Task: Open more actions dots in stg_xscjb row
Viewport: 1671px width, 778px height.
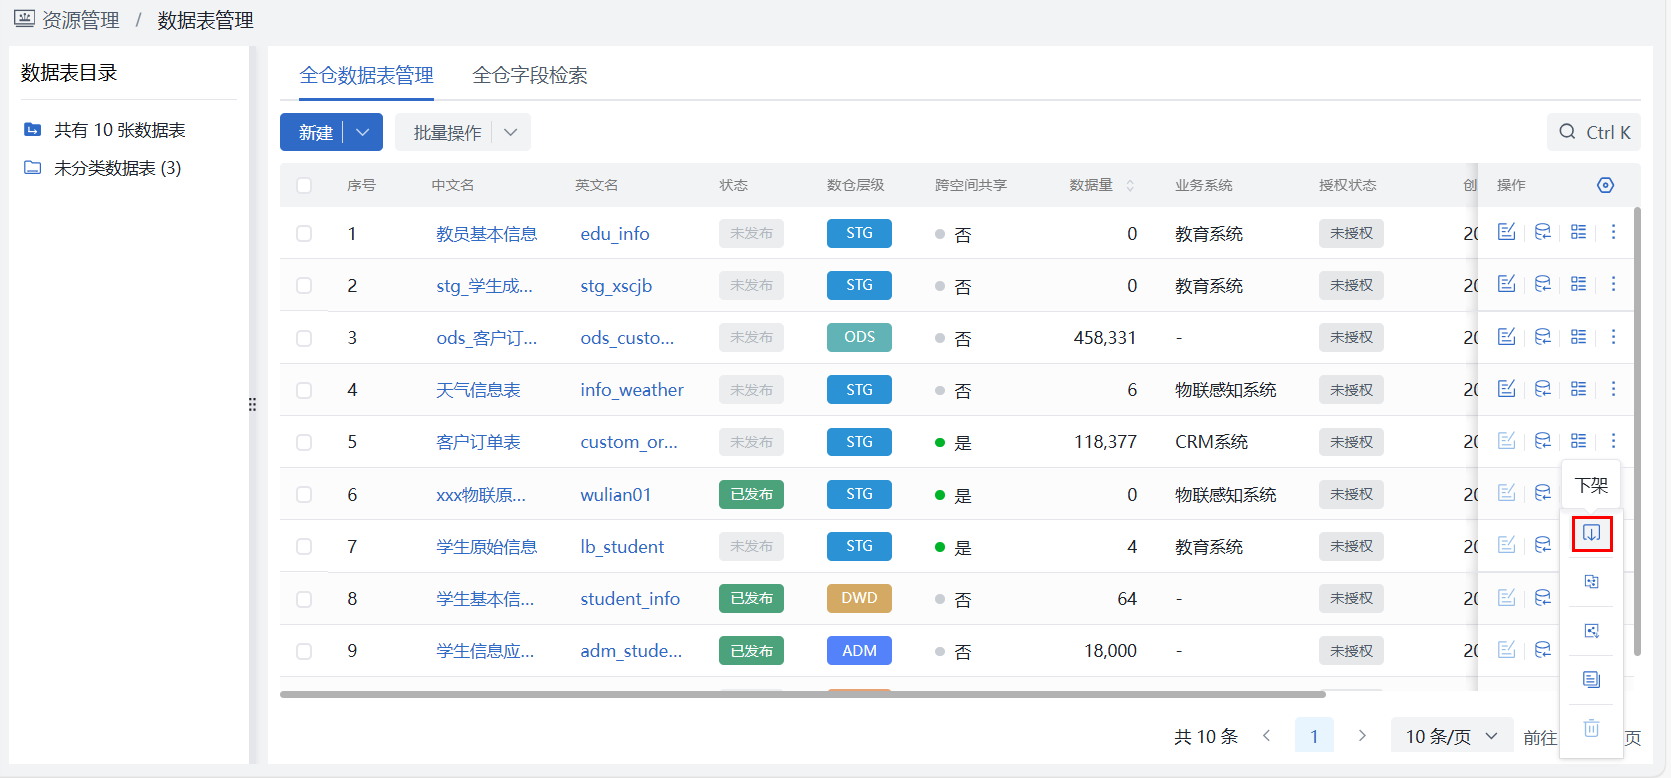Action: (x=1613, y=284)
